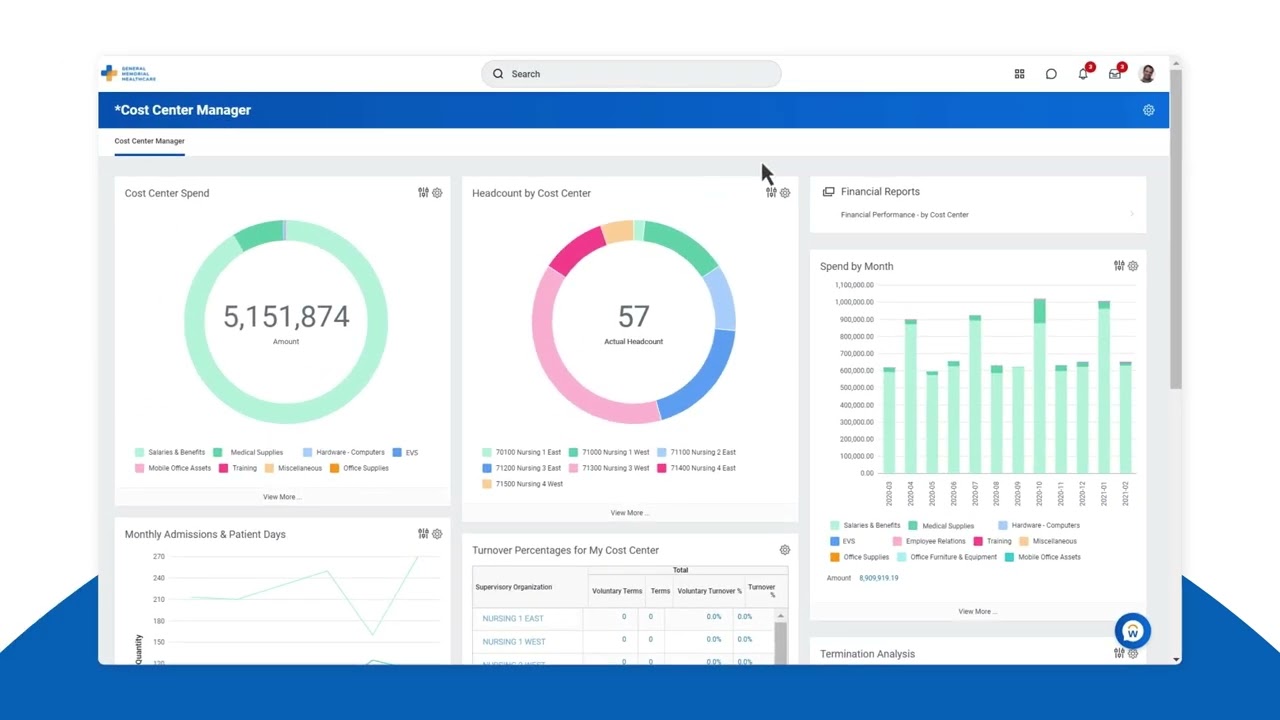Screen dimensions: 1280x720
Task: Toggle the 70100 Nursing 1 East legend entry
Action: click(x=522, y=453)
